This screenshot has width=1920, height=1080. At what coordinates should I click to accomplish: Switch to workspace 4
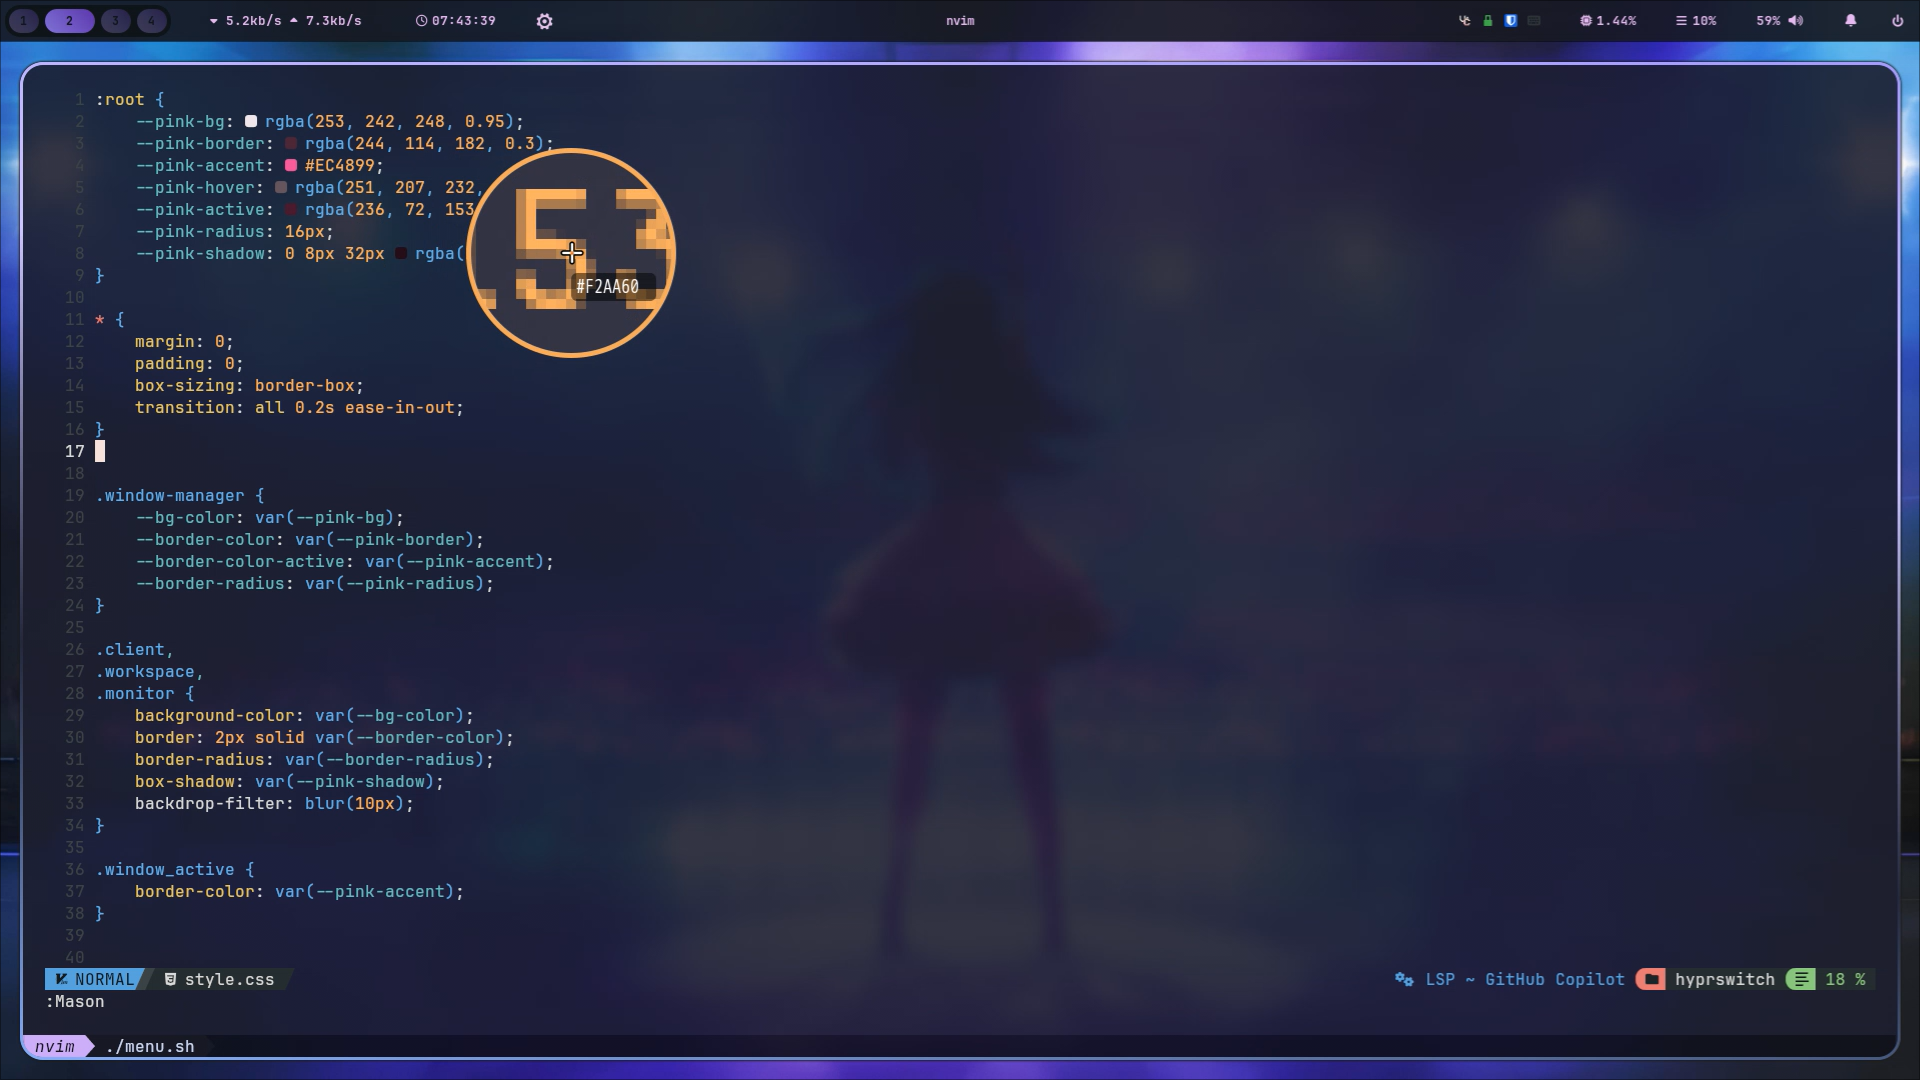[x=151, y=20]
